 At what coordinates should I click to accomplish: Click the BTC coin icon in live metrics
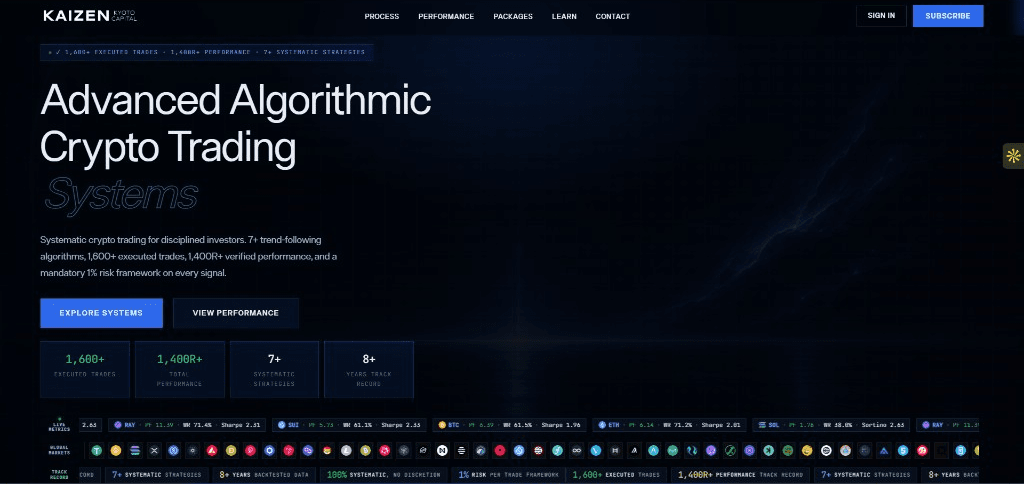point(441,425)
